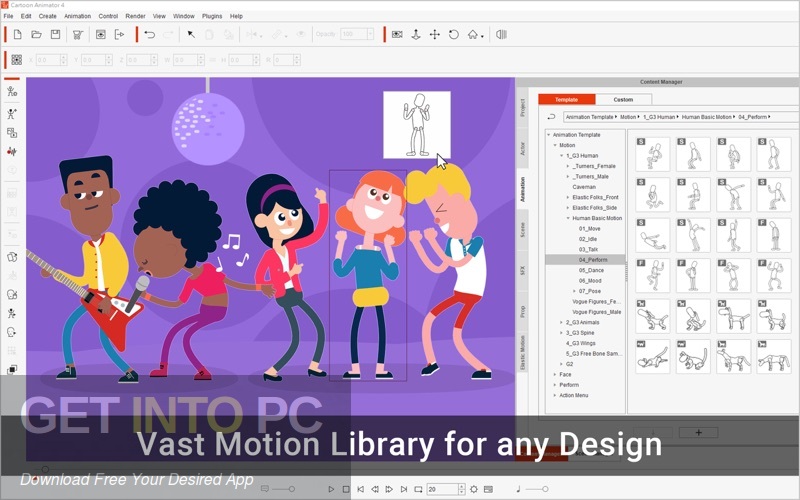800x500 pixels.
Task: Click the head profile icon in sidebar
Action: 12,332
